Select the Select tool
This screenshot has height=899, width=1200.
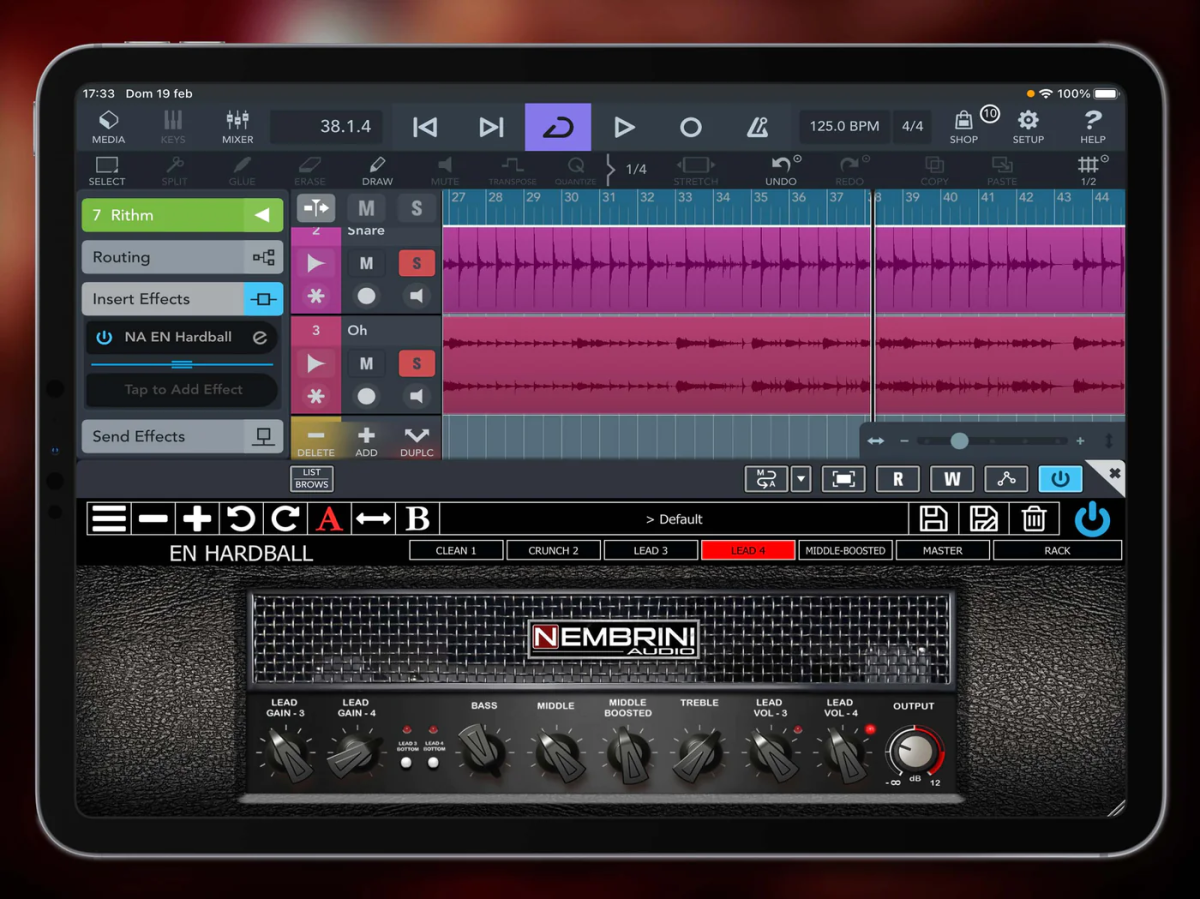pos(107,170)
